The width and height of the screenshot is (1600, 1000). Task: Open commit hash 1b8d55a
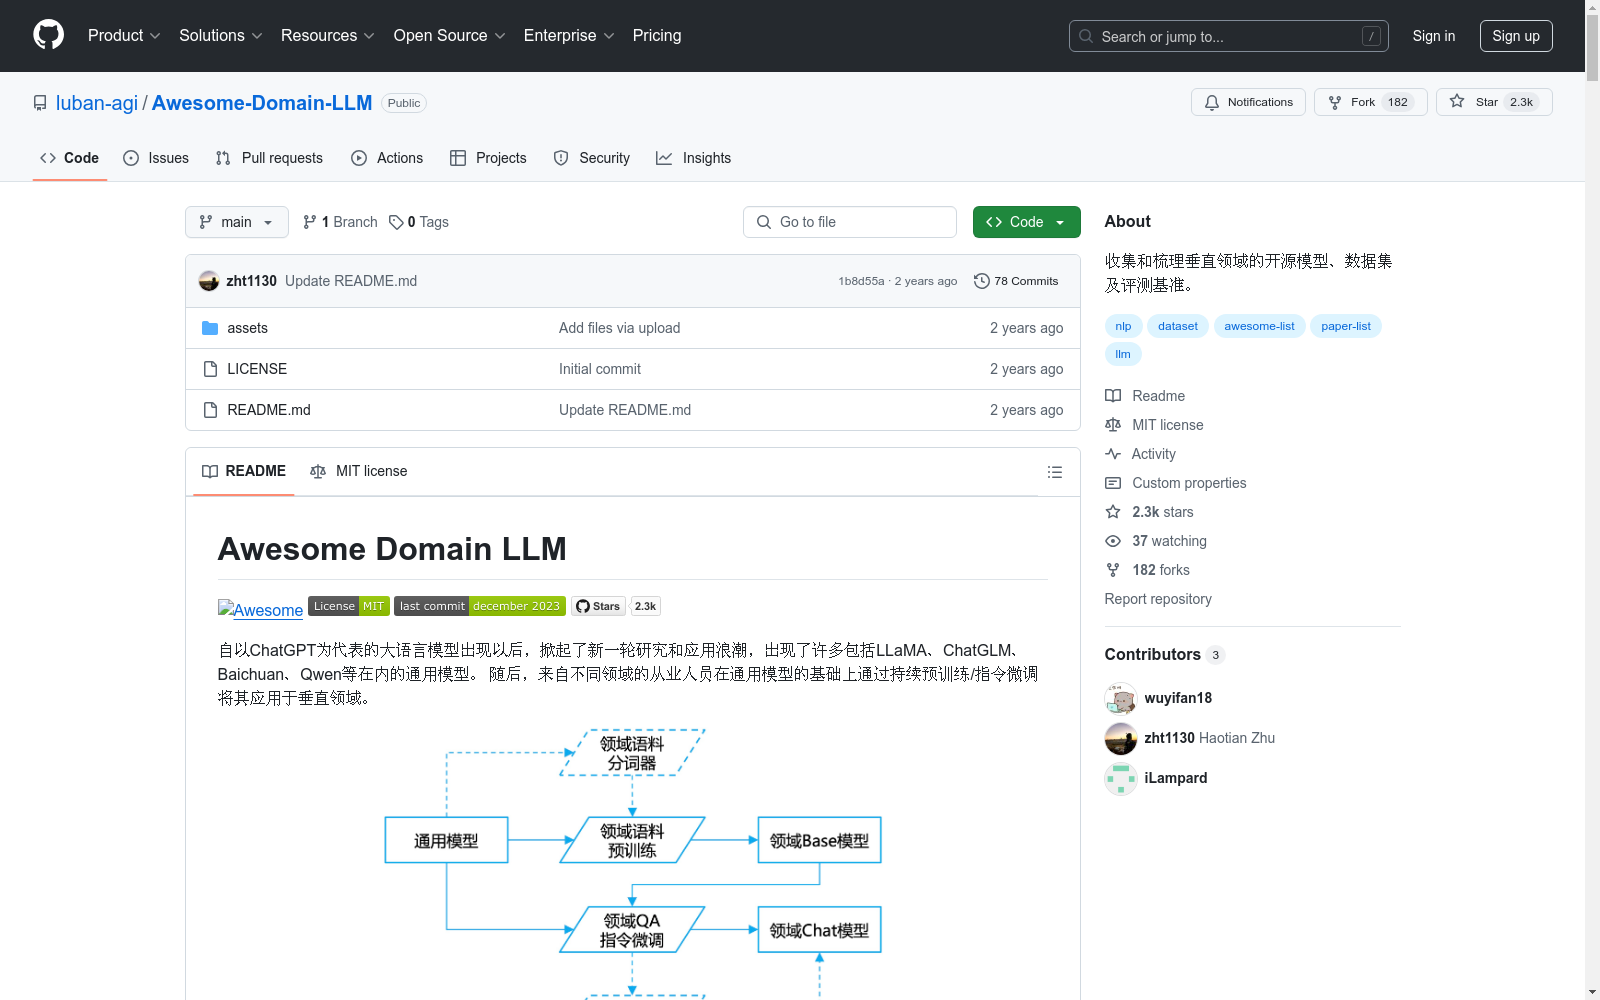click(861, 281)
